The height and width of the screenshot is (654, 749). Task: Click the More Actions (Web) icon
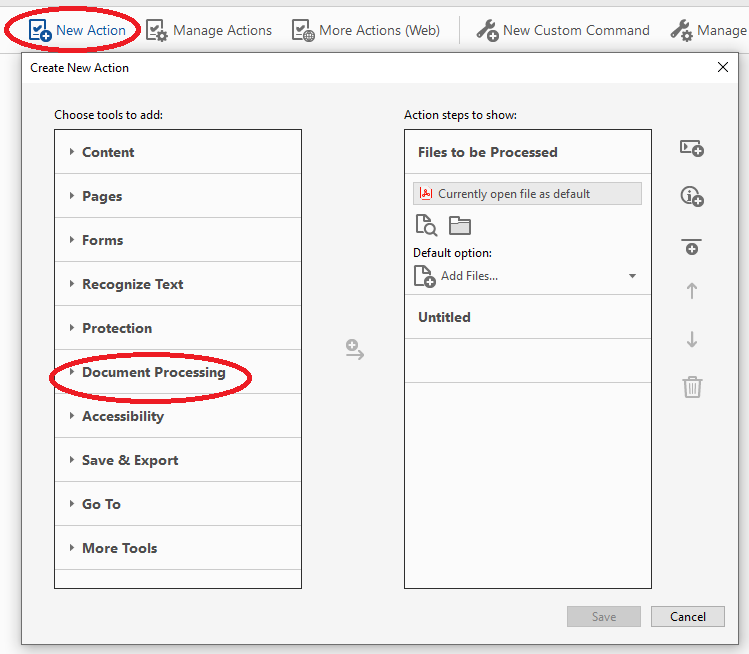point(303,31)
